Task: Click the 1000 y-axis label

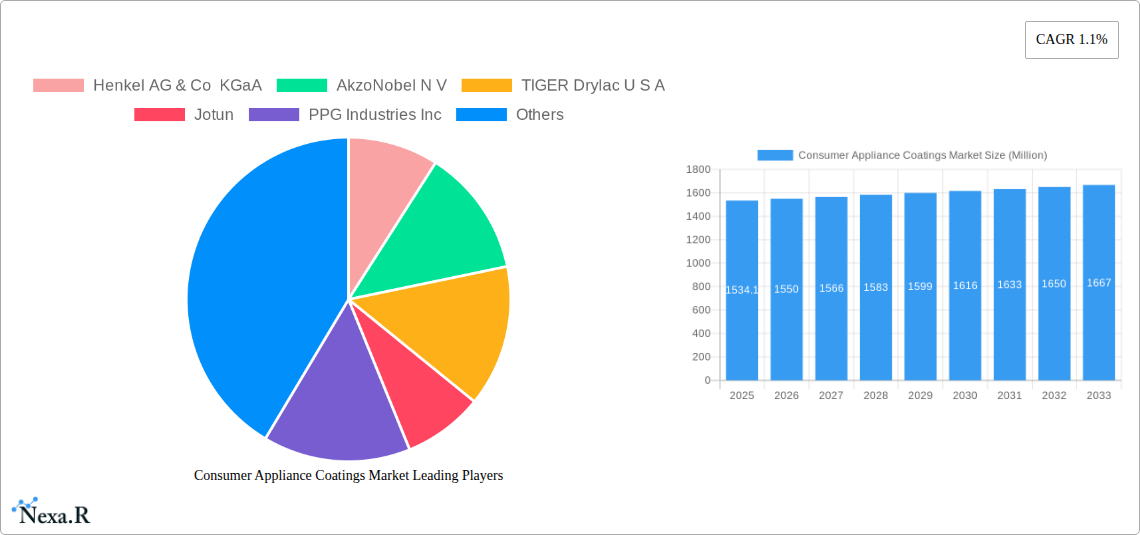Action: [698, 263]
